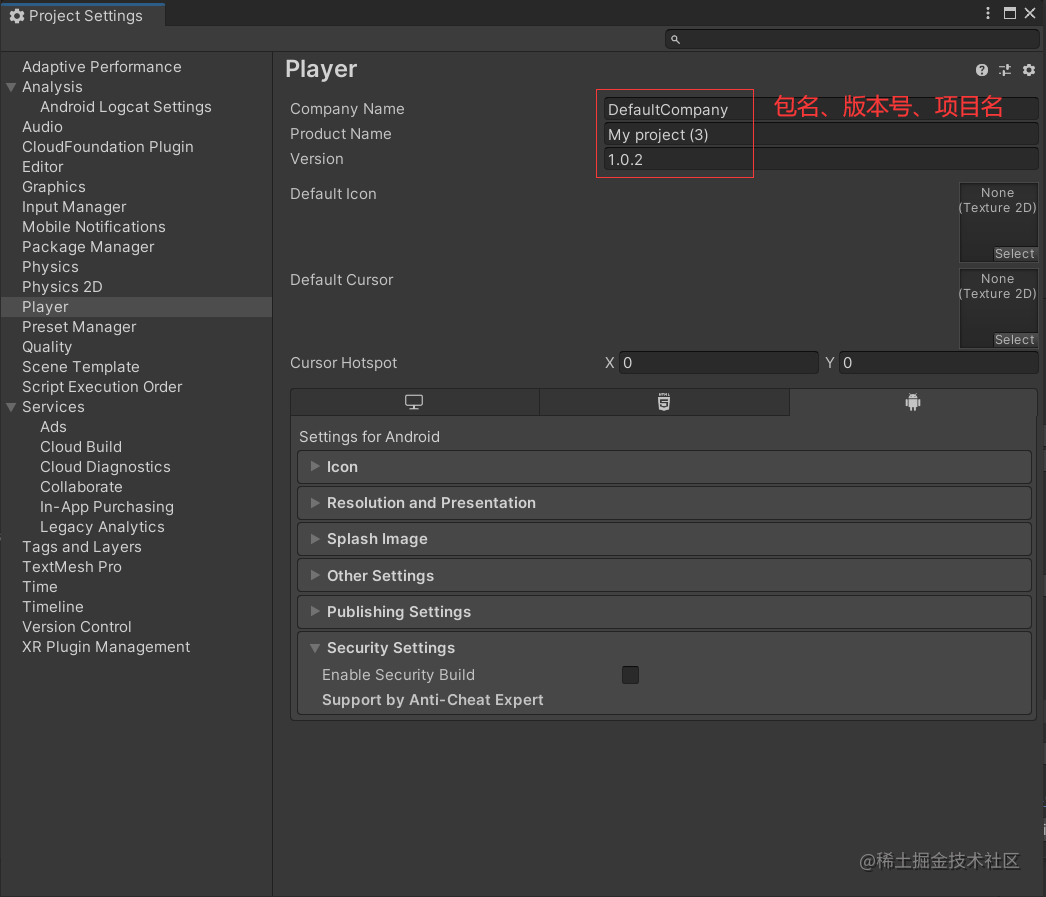
Task: Select Cloud Build service
Action: pos(81,447)
